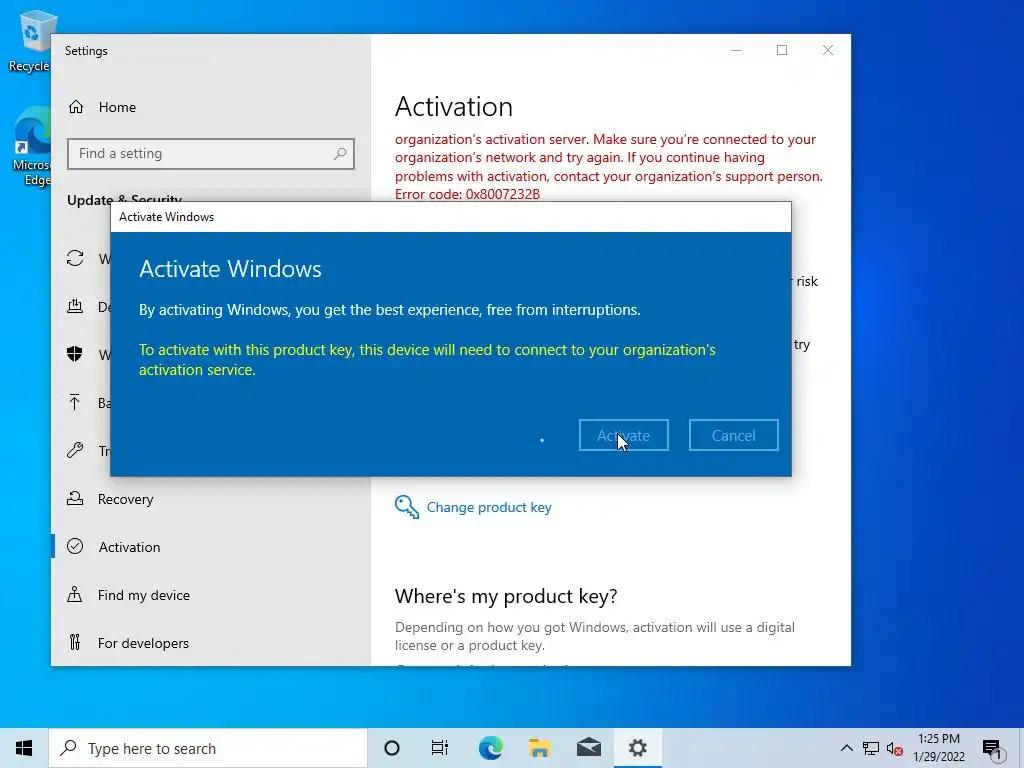Click the Activation checkmark circle icon

coord(75,547)
